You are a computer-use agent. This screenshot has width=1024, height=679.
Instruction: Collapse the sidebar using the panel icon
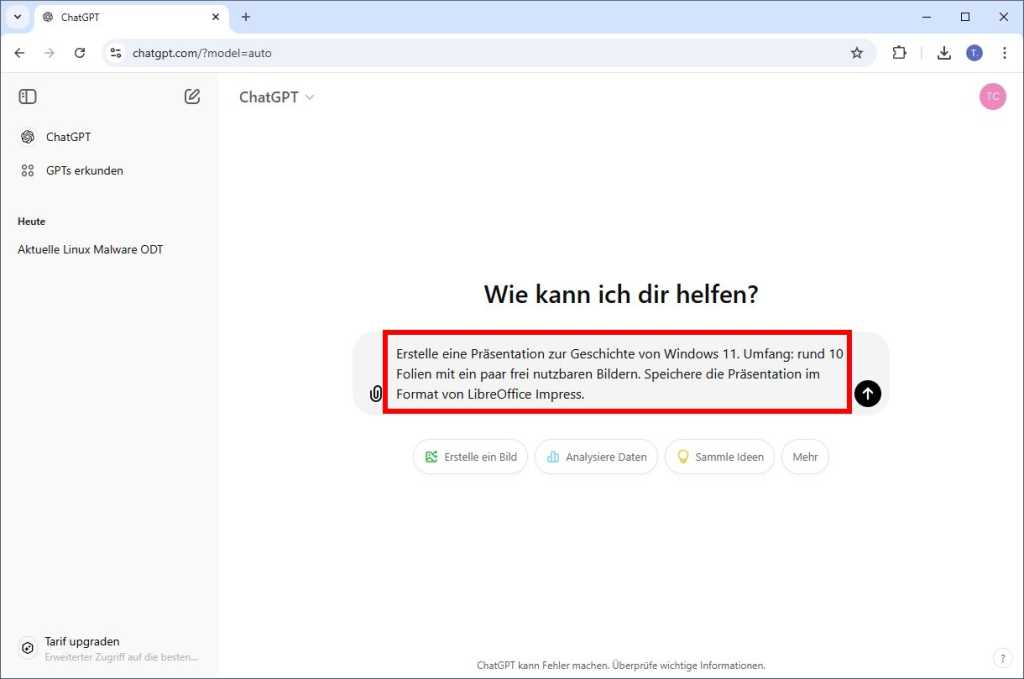coord(27,96)
